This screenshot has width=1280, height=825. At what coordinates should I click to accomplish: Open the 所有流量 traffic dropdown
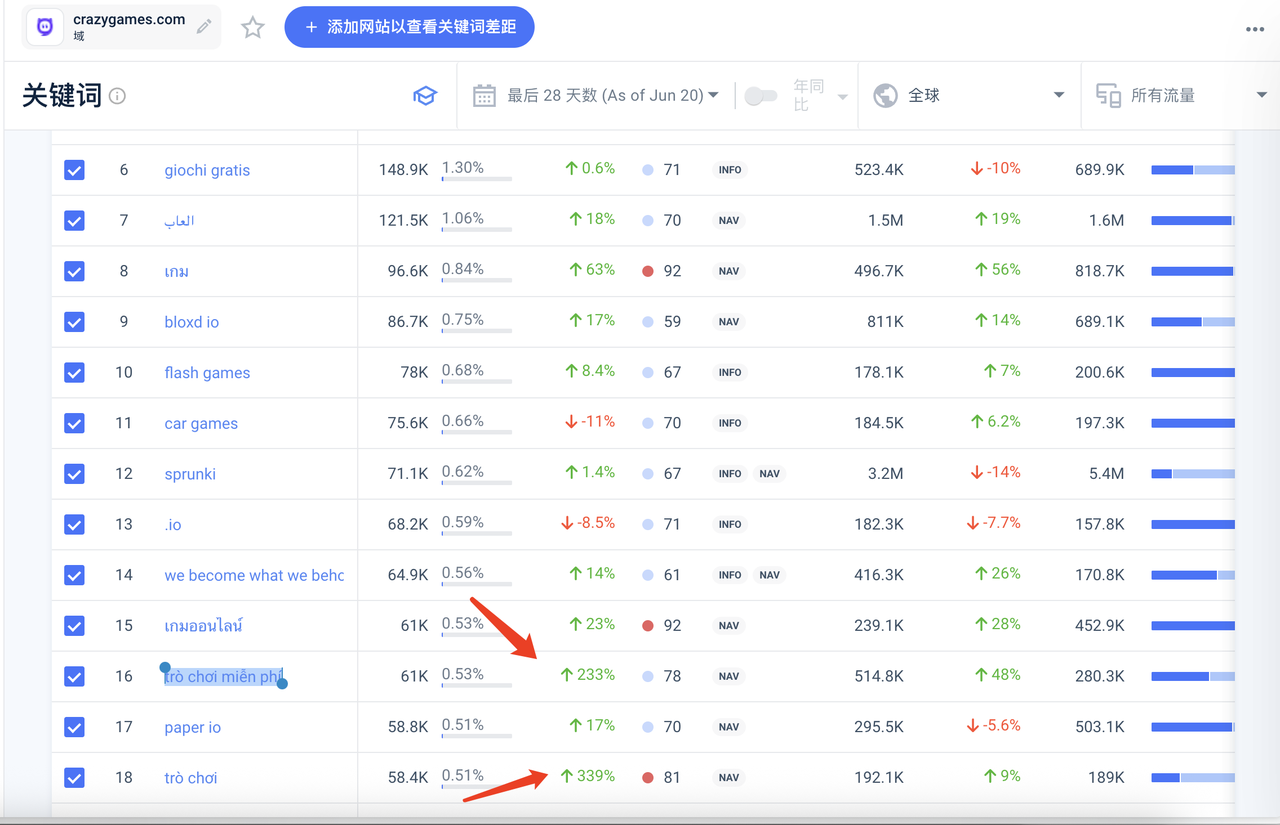pos(1261,96)
